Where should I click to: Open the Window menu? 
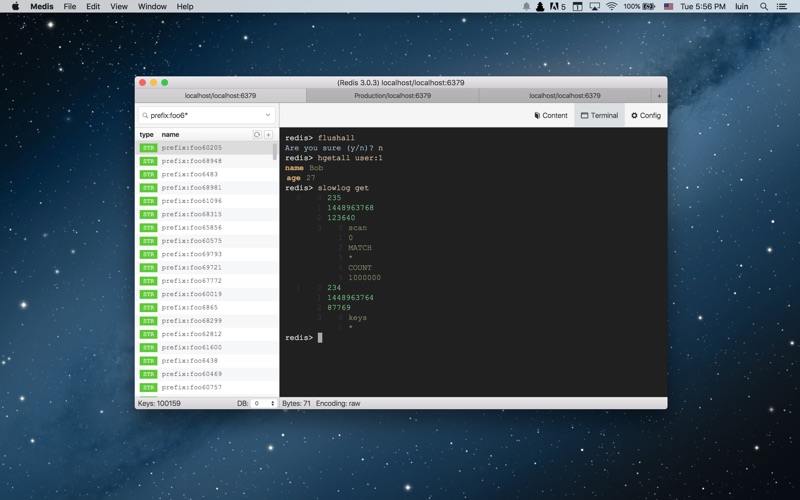point(152,7)
